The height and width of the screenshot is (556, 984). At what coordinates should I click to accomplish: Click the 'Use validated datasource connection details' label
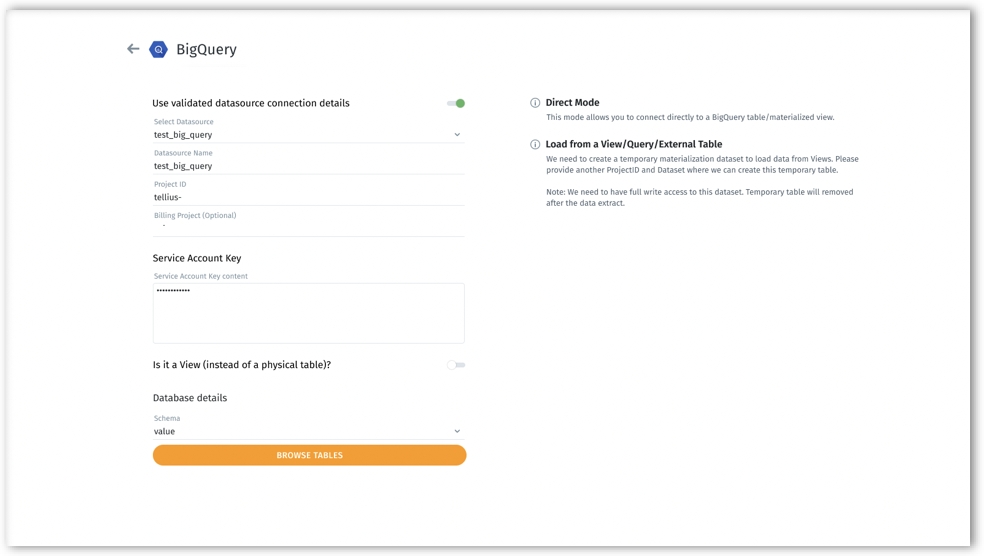(x=251, y=103)
